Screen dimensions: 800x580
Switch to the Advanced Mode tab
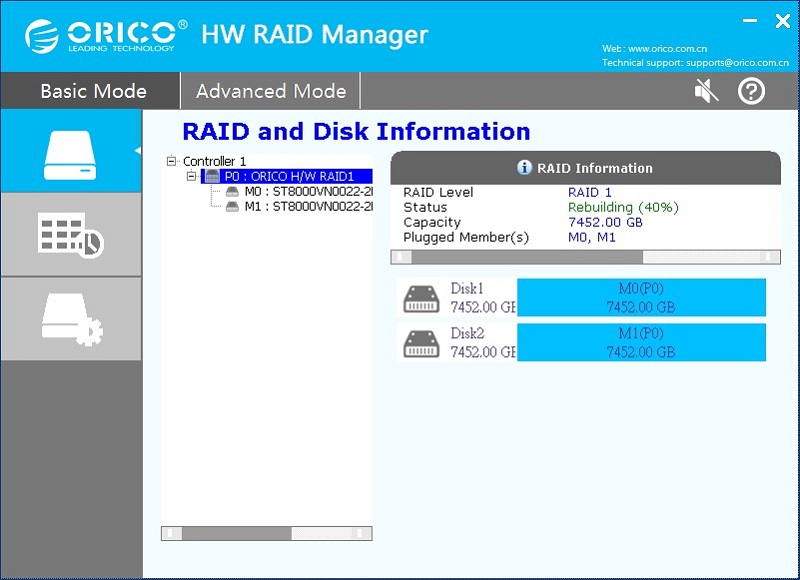pos(270,91)
